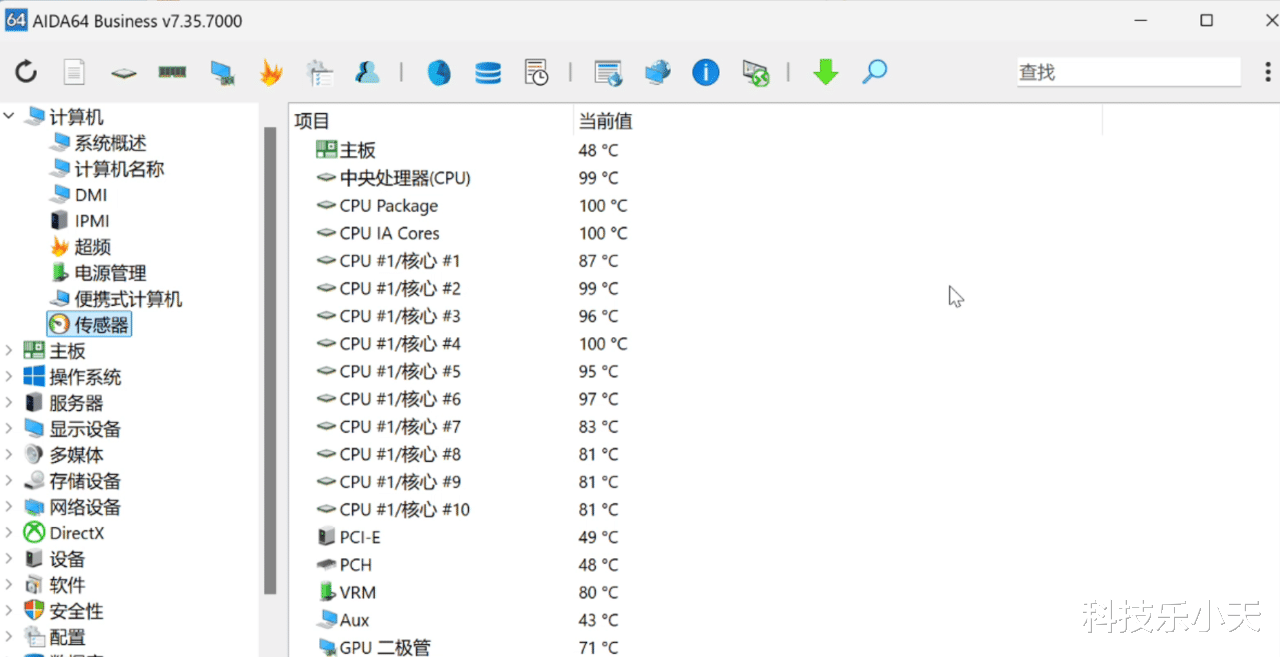Select 系统概述 in the tree

pos(110,143)
